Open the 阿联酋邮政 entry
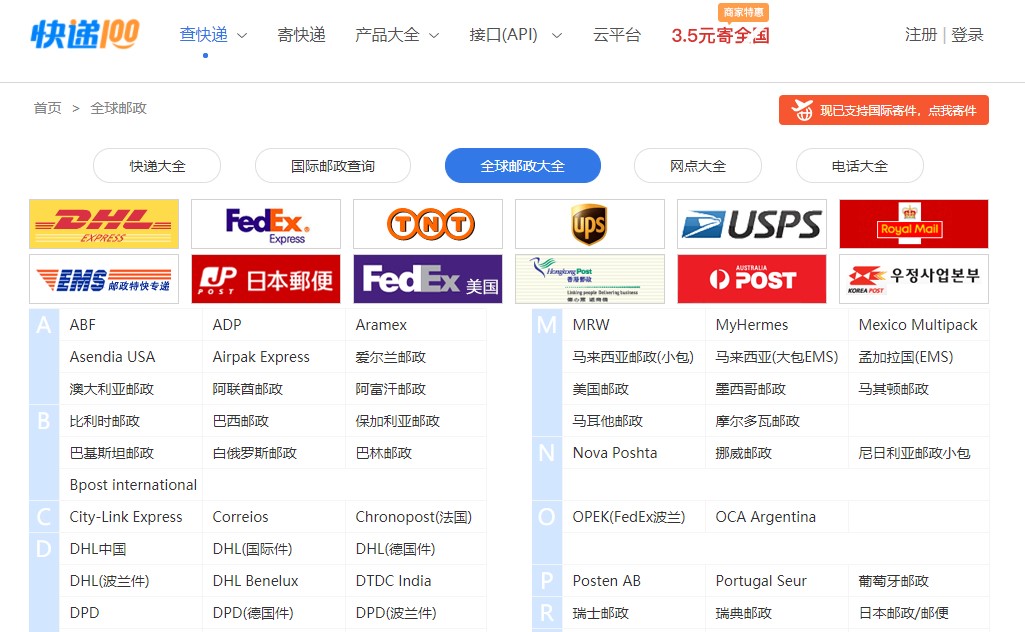The image size is (1025, 632). (248, 389)
